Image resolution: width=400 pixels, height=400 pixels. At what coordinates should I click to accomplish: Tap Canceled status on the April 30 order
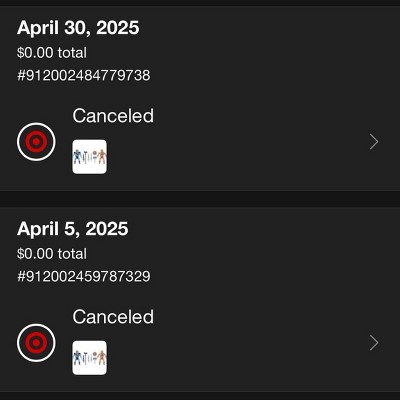[113, 116]
